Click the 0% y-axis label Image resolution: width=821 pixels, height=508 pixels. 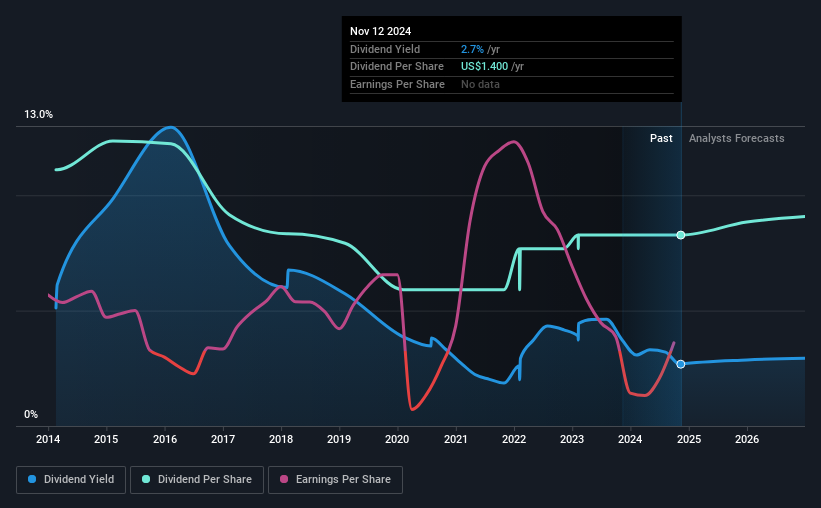[x=31, y=414]
